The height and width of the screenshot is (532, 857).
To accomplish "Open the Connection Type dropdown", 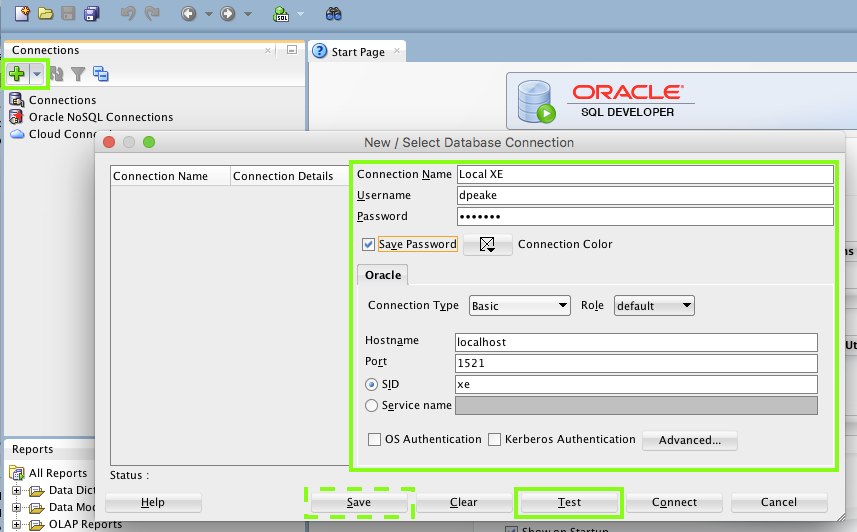I will (520, 306).
